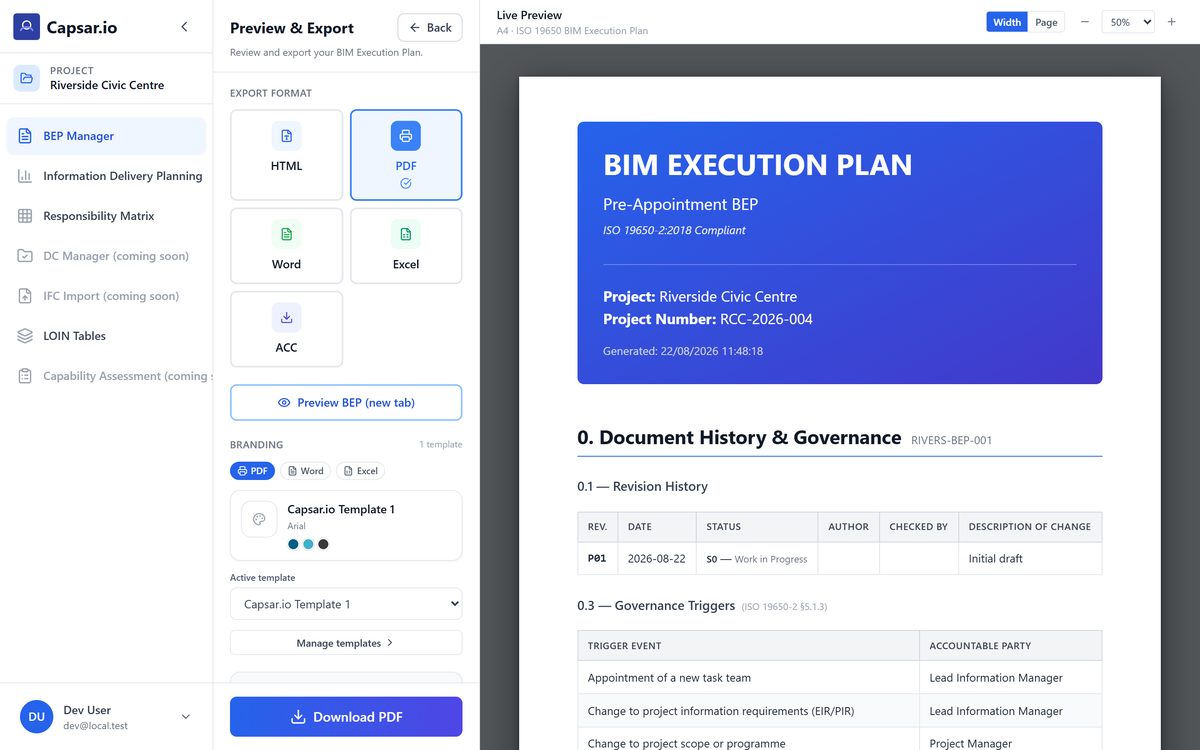1200x750 pixels.
Task: Click the light blue template color swatch
Action: tap(308, 544)
